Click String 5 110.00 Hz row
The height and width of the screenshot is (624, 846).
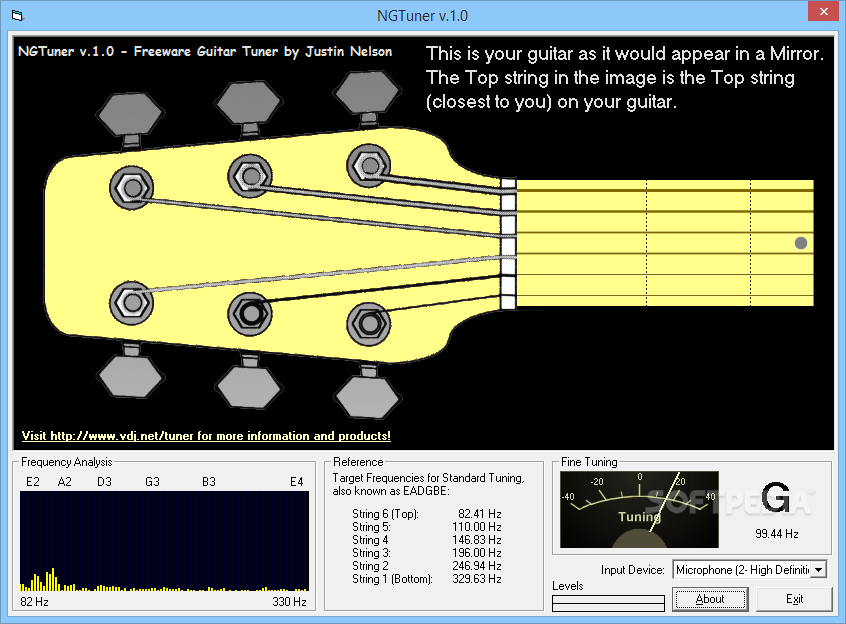click(x=427, y=527)
